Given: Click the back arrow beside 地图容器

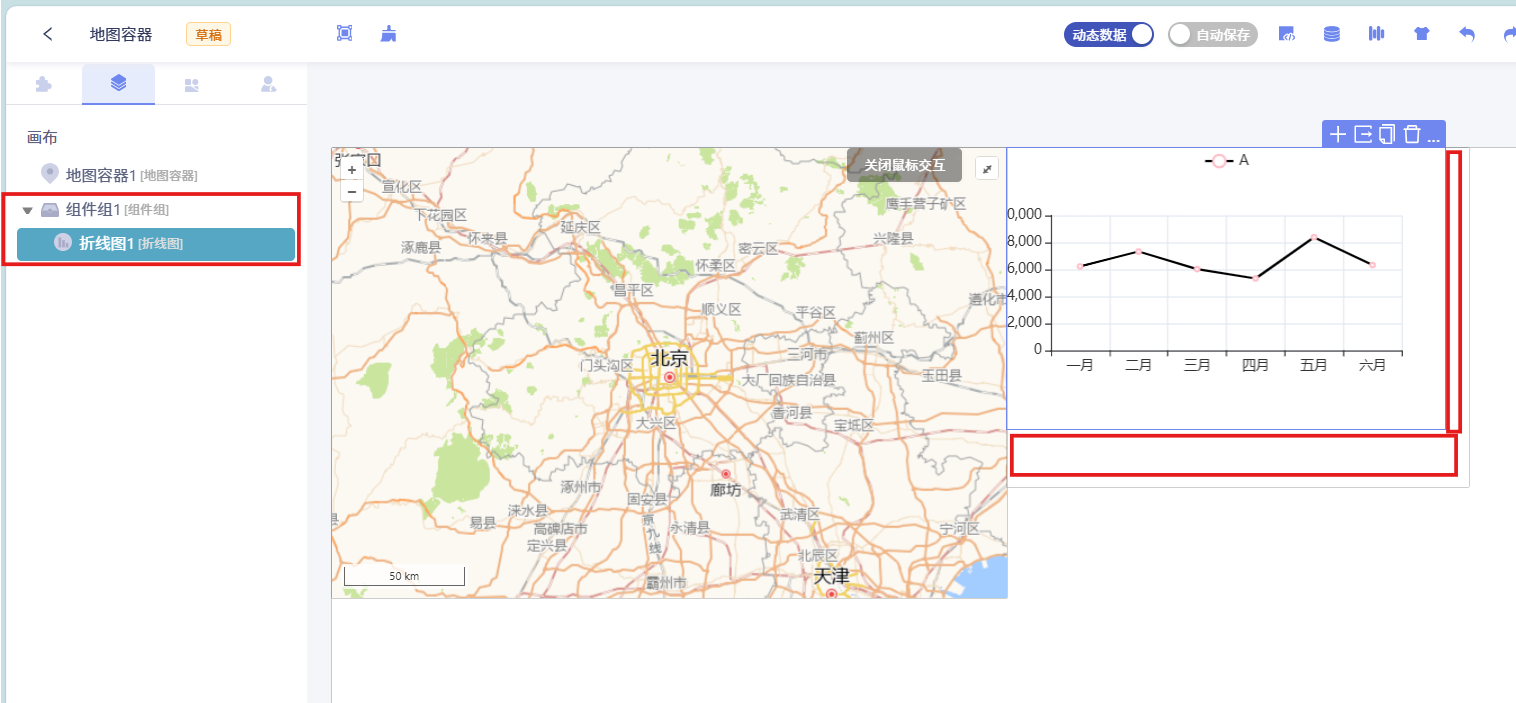Looking at the screenshot, I should [47, 34].
